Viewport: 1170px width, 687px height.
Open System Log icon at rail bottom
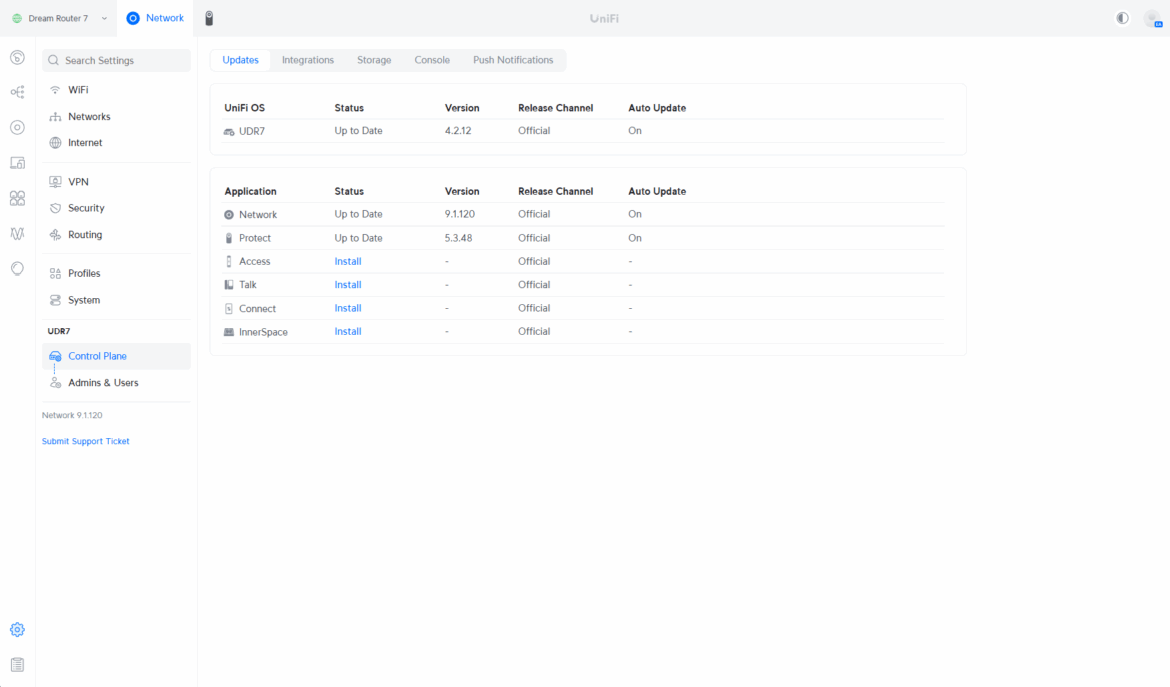click(x=17, y=665)
